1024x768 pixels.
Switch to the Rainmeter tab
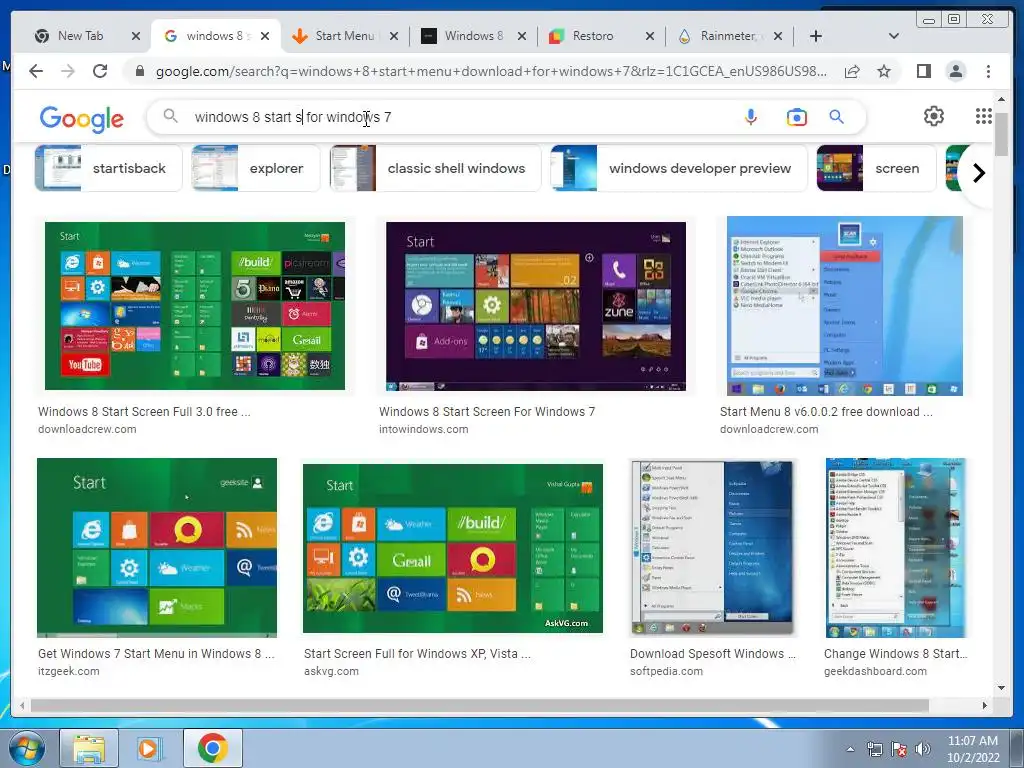728,36
